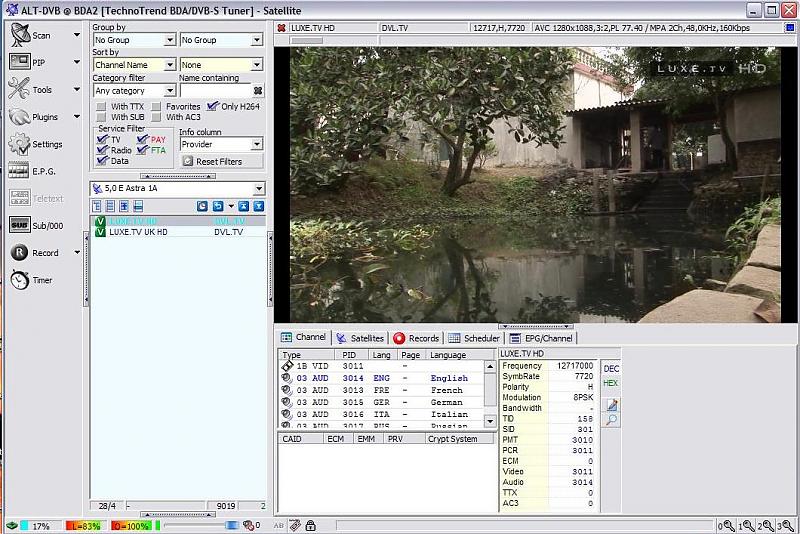Screen dimensions: 800x534
Task: Enable the With TTX checkbox
Action: 101,106
